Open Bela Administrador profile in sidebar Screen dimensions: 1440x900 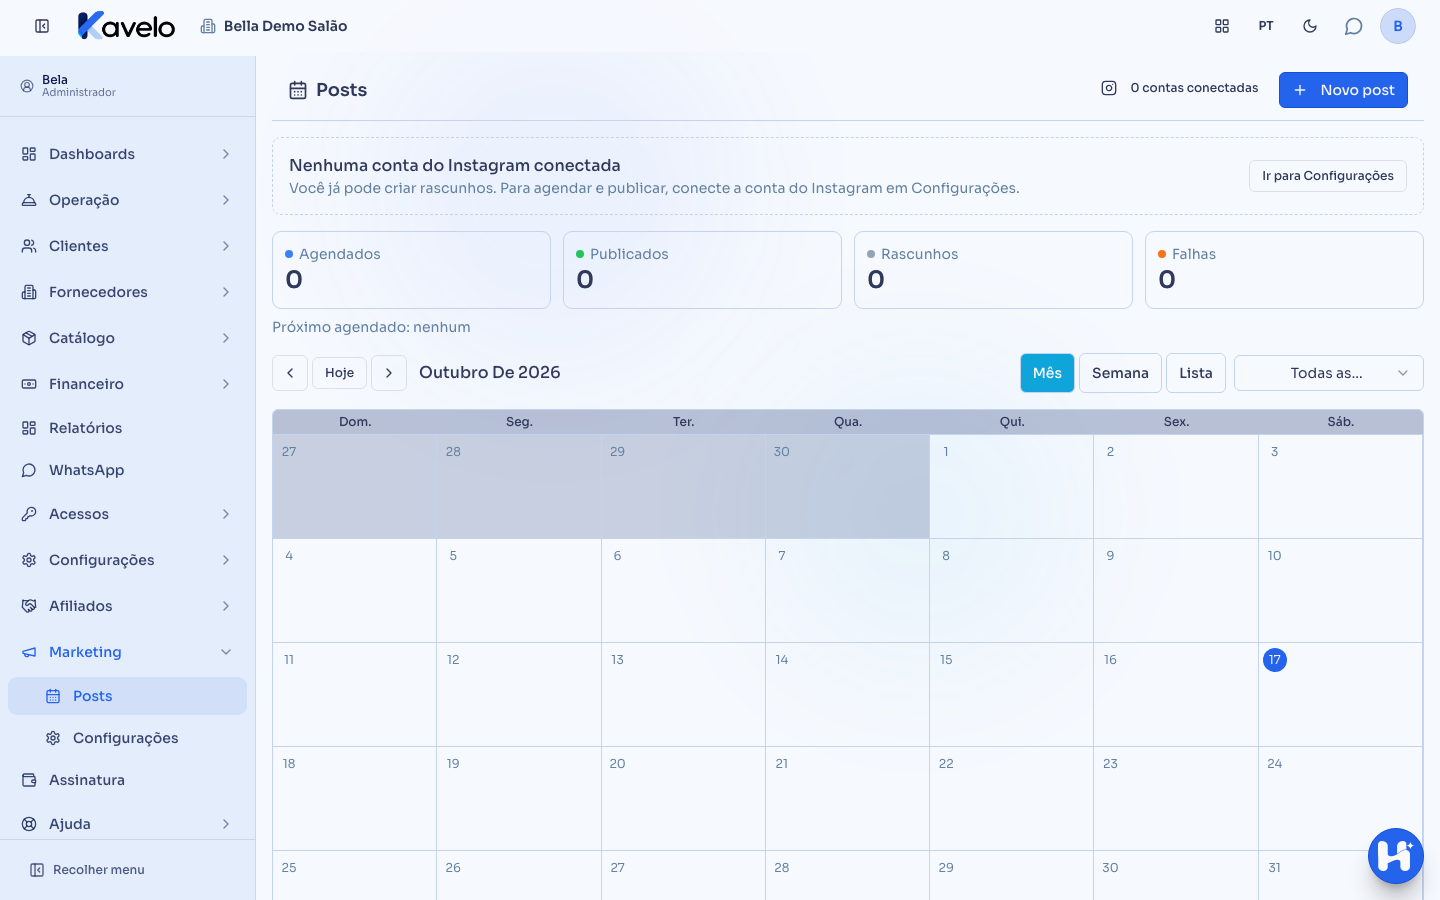tap(68, 86)
